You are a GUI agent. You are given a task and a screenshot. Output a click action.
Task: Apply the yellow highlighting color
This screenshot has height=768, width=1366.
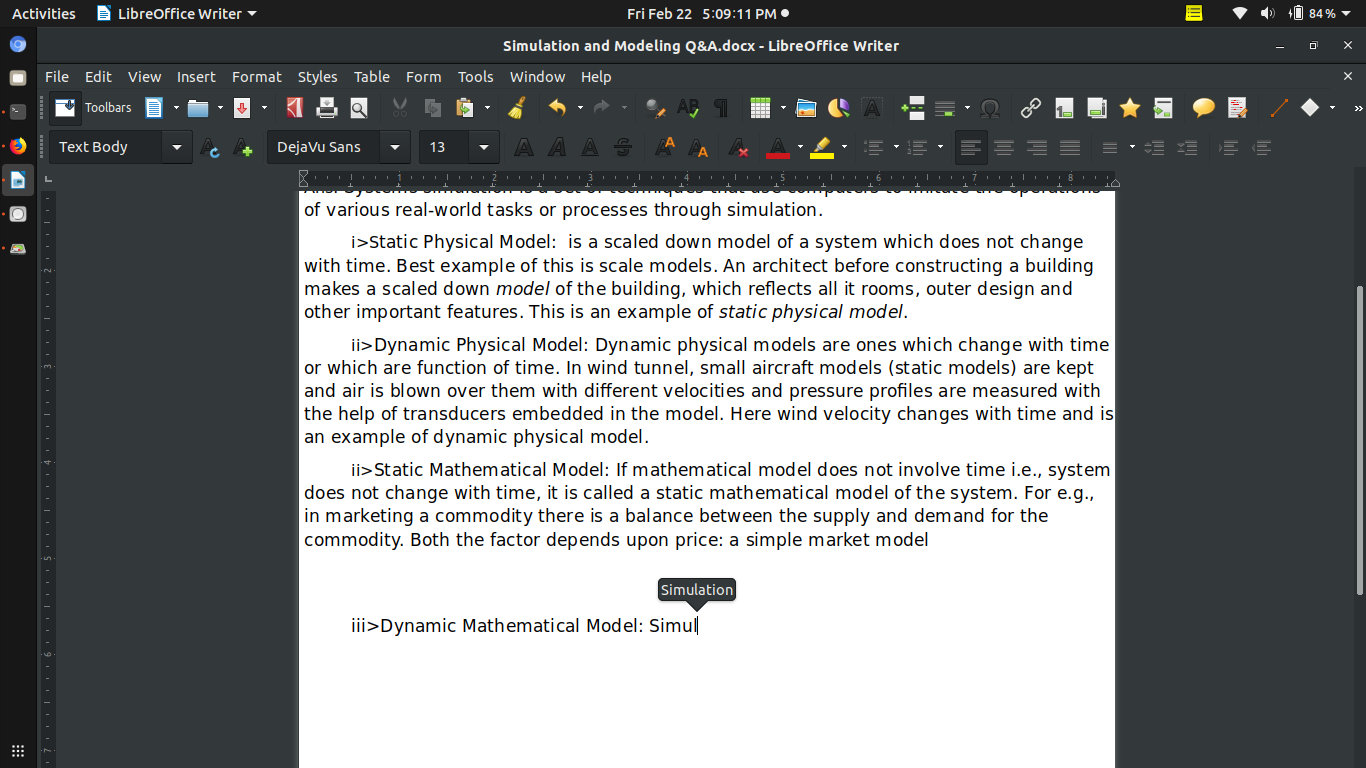click(x=822, y=148)
